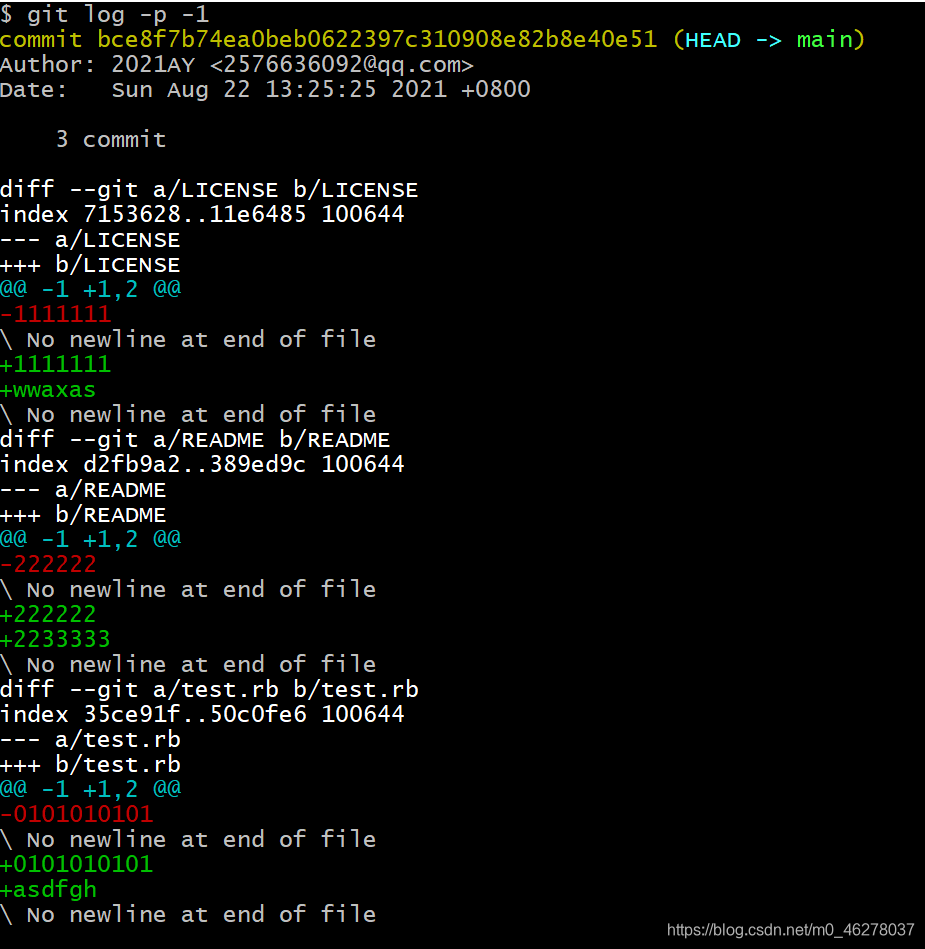Click the '--- a/LICENSE' line

coord(90,240)
